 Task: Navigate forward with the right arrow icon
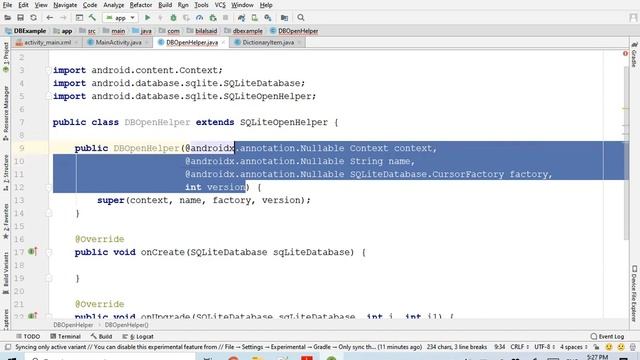[x=63, y=18]
